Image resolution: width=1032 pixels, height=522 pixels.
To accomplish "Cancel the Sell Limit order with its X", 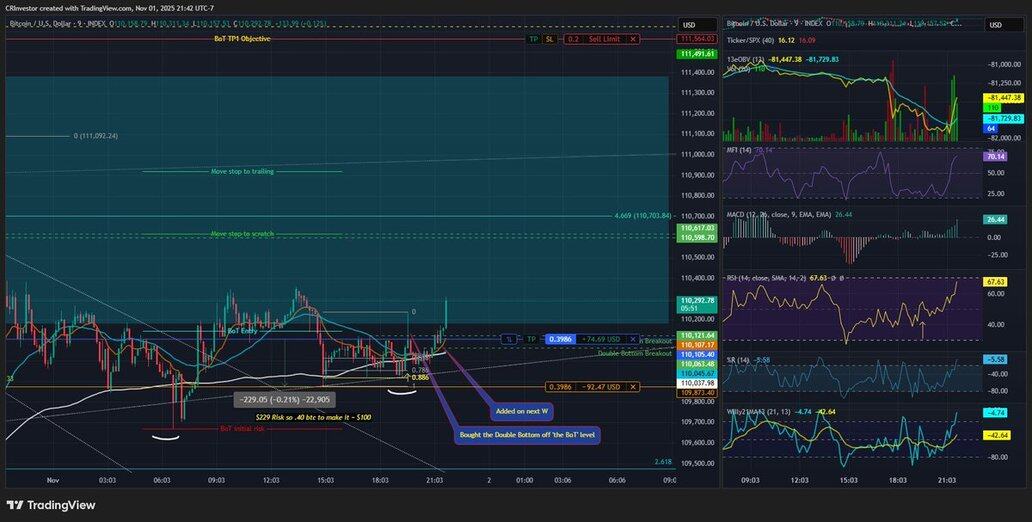I will [634, 39].
